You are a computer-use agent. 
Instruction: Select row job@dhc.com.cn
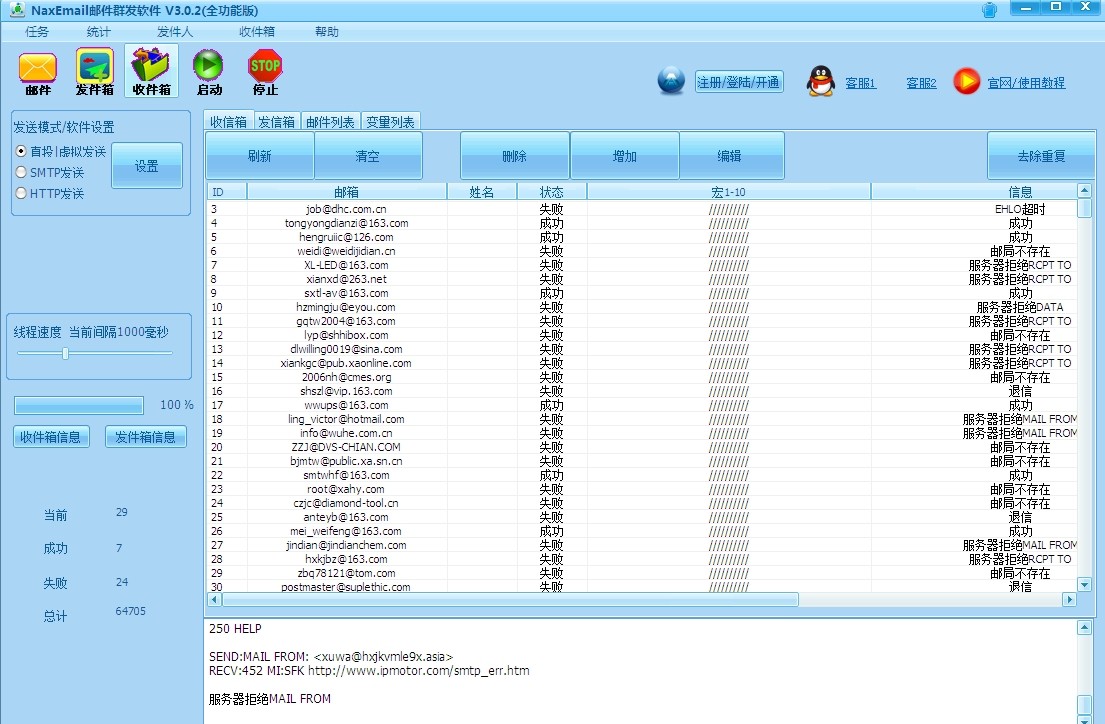[642, 209]
